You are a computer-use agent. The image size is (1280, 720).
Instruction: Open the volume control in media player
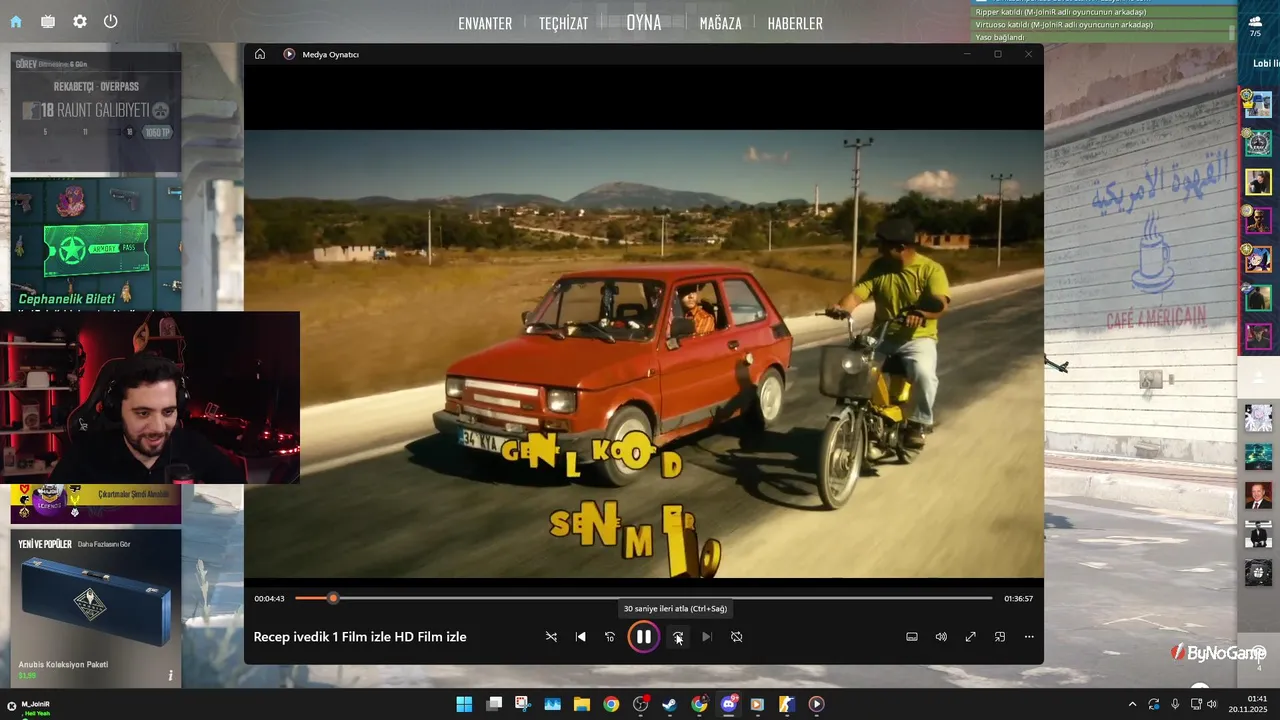click(941, 636)
